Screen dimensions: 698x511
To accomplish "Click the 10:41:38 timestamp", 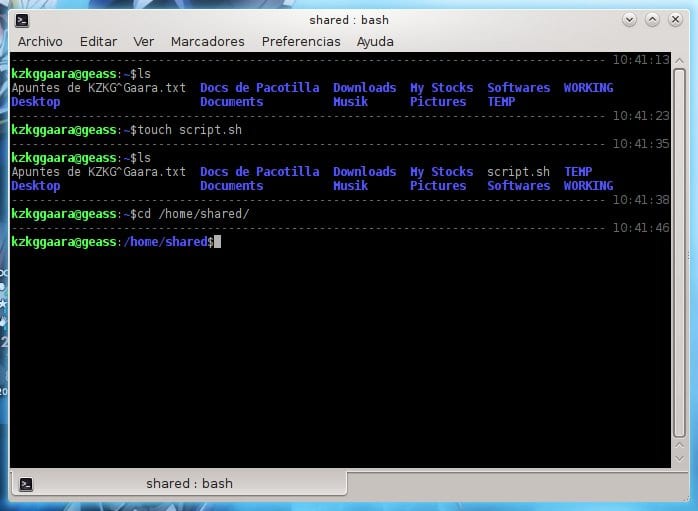I will click(641, 200).
